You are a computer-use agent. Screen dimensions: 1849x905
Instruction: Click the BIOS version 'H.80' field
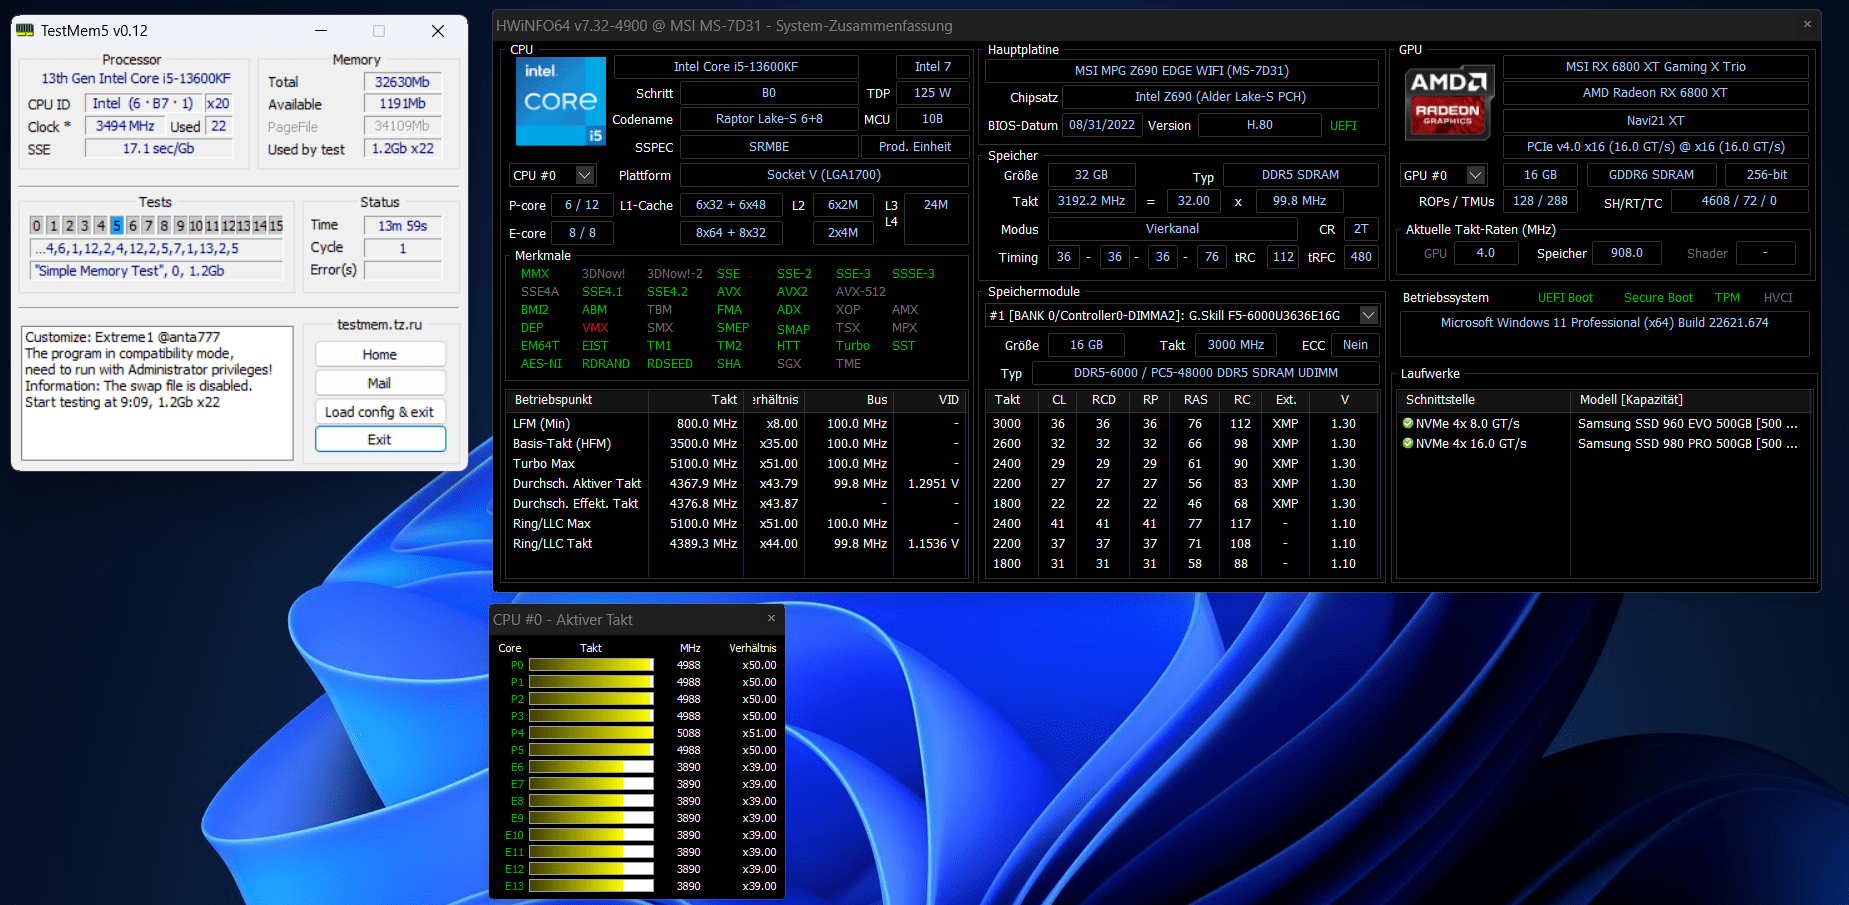(x=1260, y=125)
